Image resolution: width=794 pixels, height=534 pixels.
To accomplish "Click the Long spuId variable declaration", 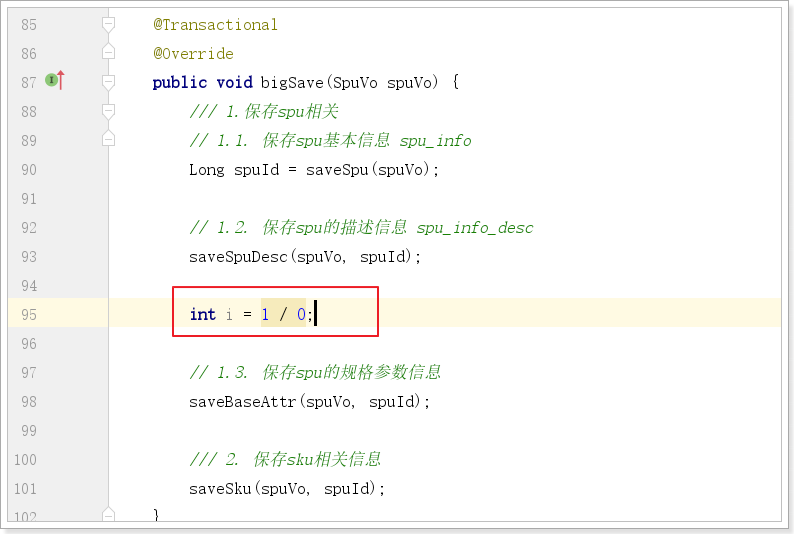I will 230,169.
